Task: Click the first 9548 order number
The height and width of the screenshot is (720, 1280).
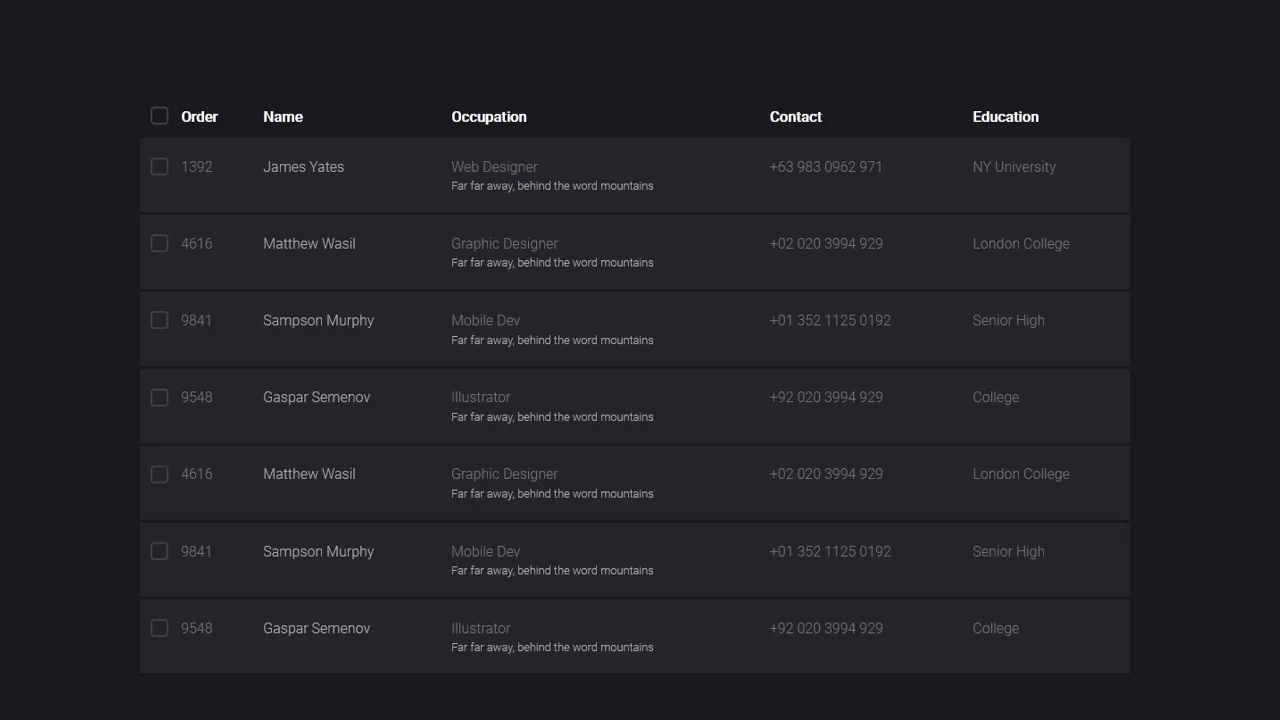Action: pos(197,397)
